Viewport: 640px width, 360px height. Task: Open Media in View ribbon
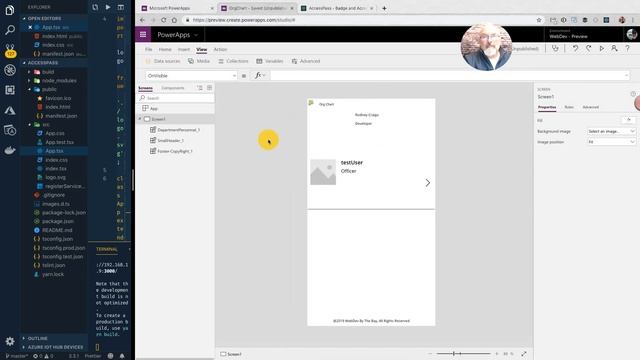tap(199, 61)
